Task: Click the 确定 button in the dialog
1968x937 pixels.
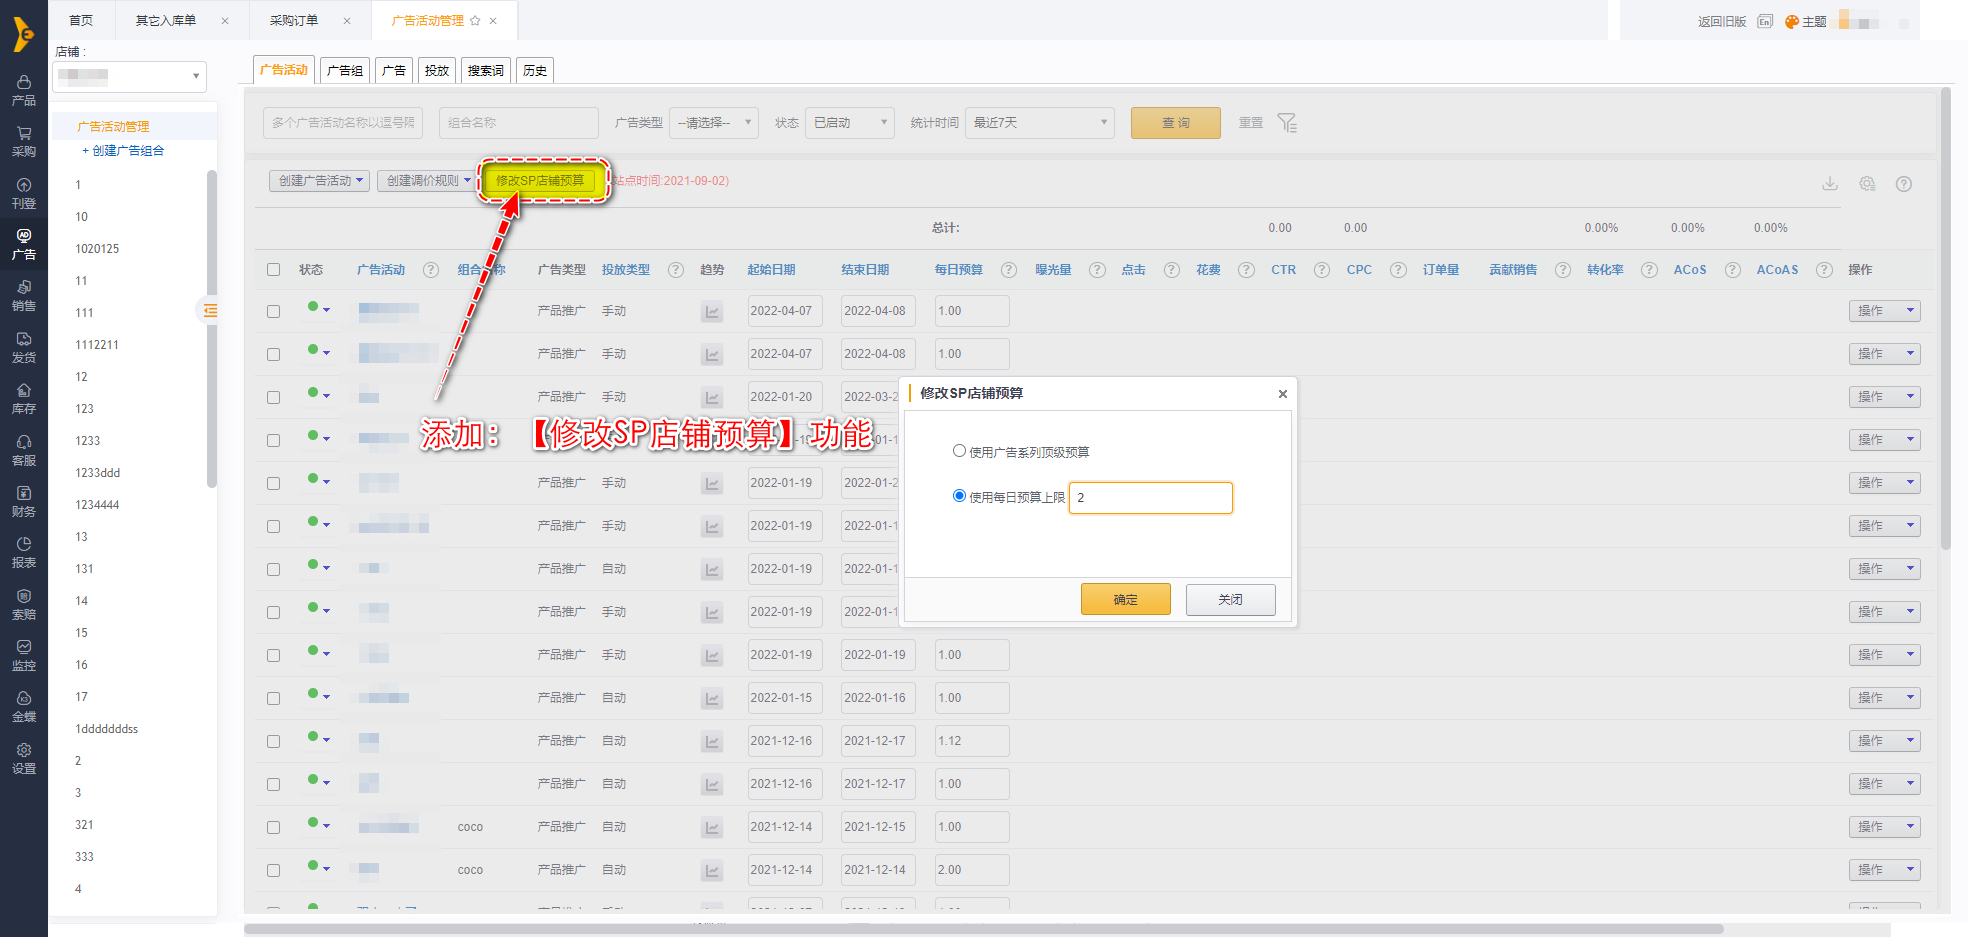Action: click(x=1125, y=599)
